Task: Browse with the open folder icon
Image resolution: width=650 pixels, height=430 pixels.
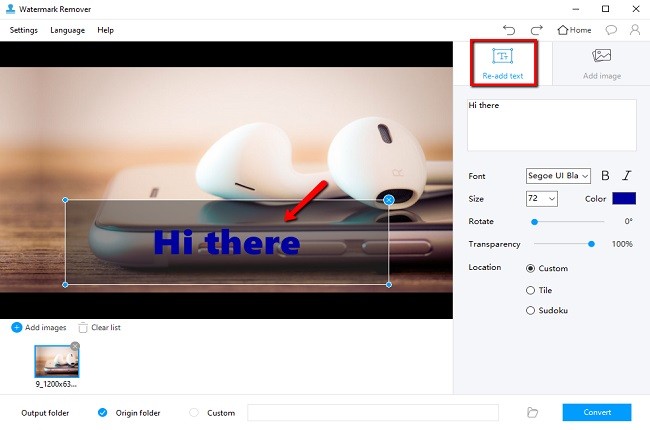Action: point(532,413)
